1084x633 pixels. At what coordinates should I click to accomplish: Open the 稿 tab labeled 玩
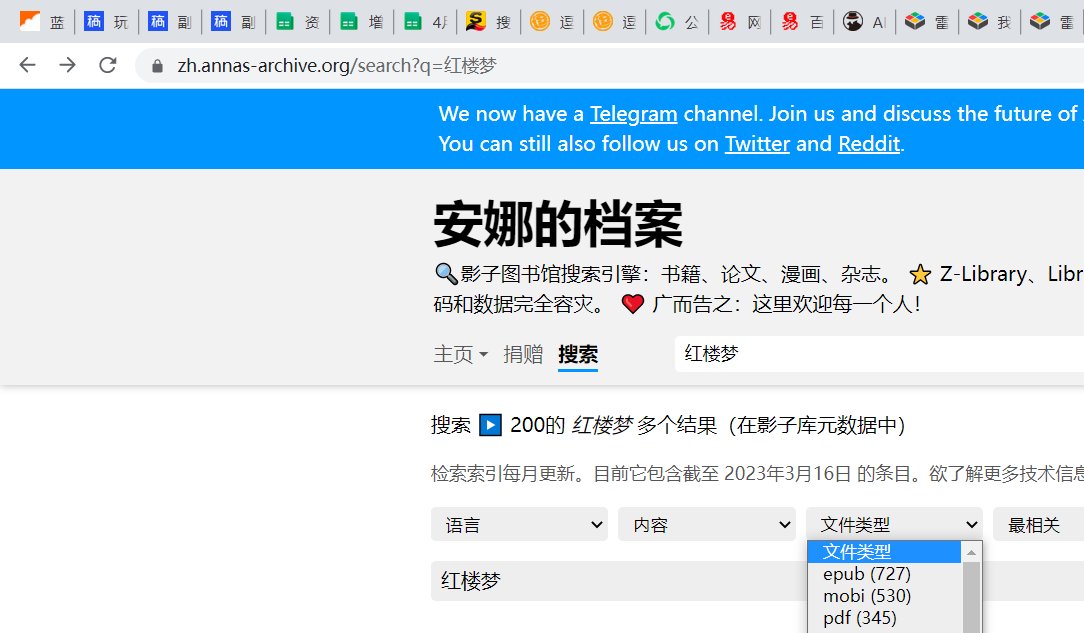click(x=106, y=22)
